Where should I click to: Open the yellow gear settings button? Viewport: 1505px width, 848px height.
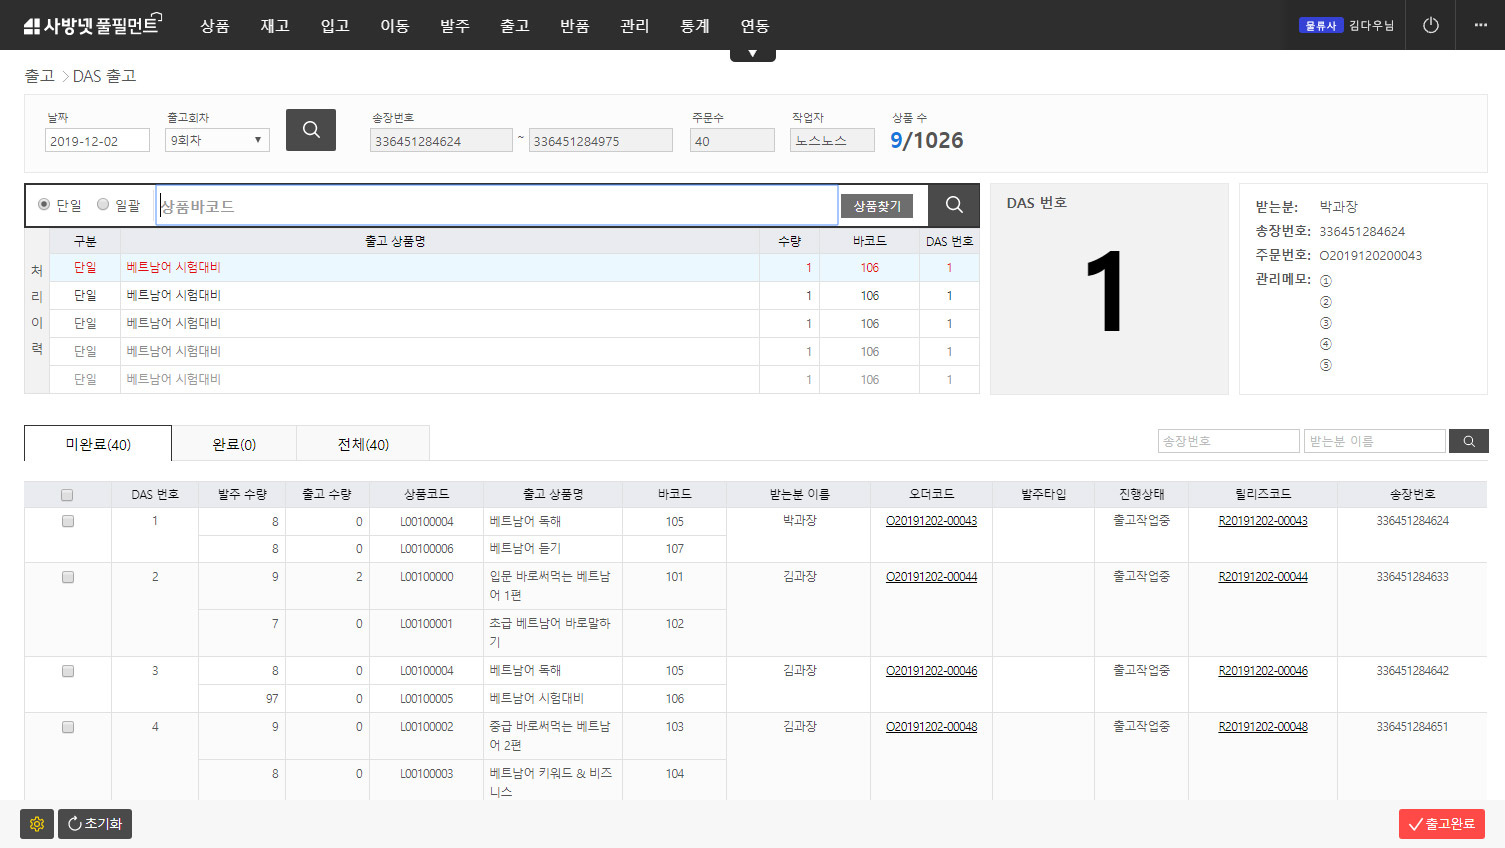[37, 824]
